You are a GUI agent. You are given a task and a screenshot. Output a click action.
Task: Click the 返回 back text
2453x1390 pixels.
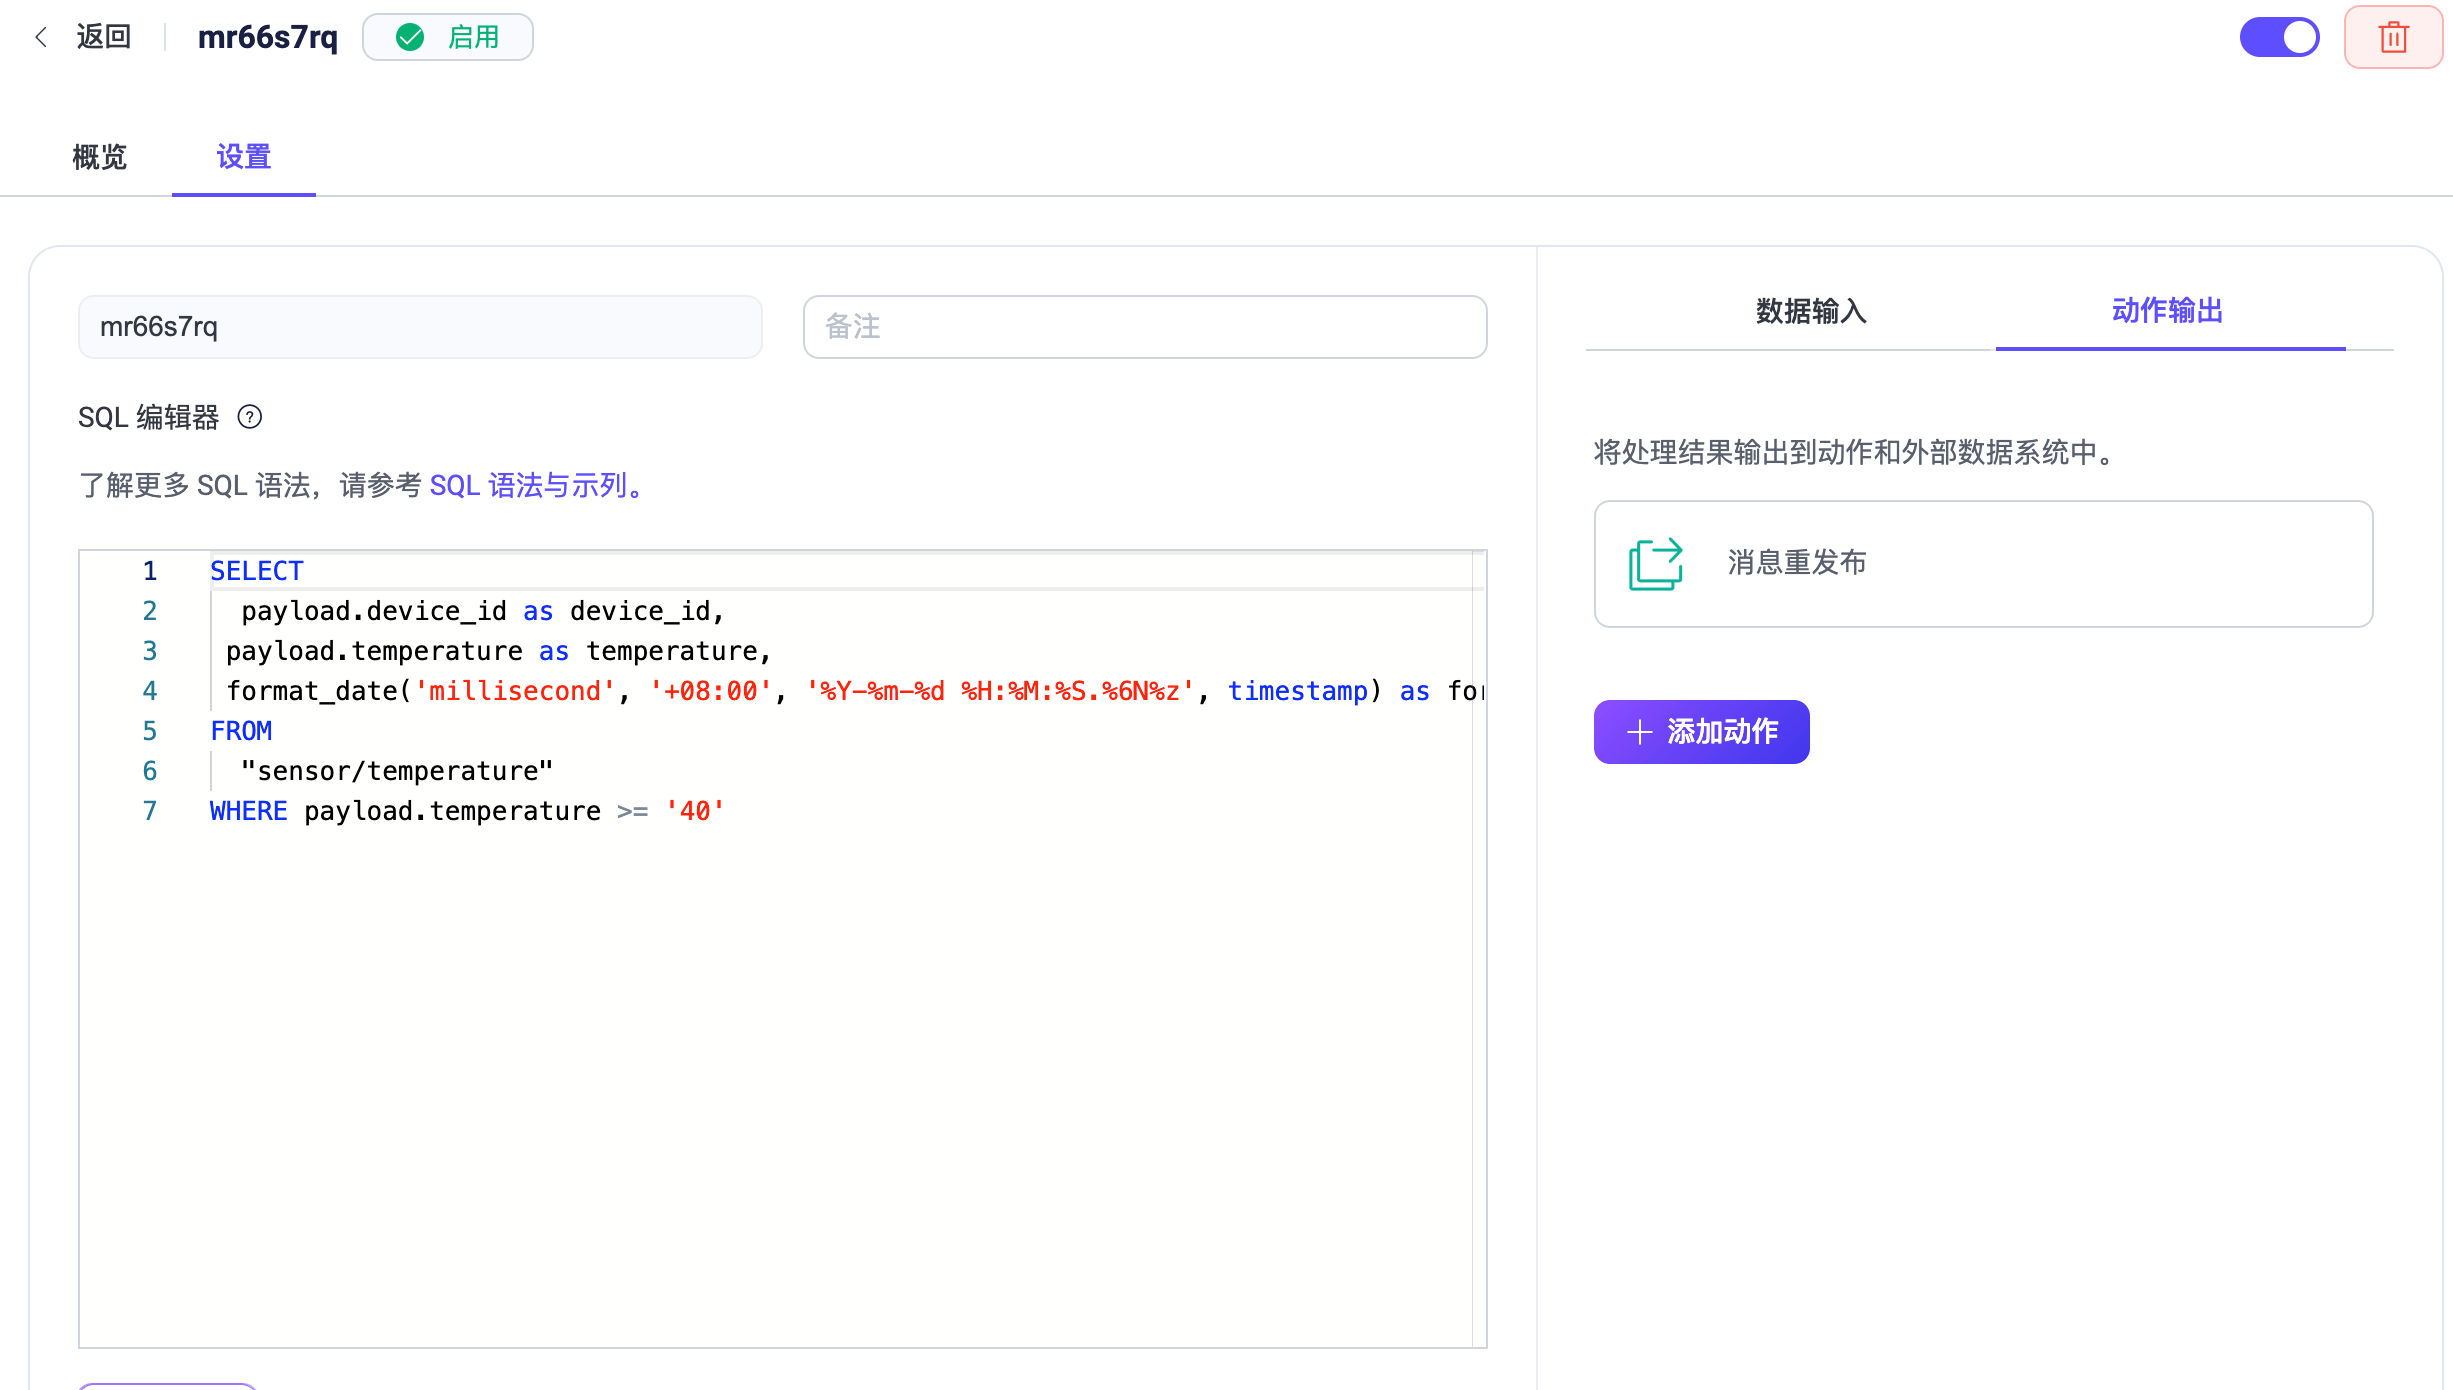[x=104, y=37]
